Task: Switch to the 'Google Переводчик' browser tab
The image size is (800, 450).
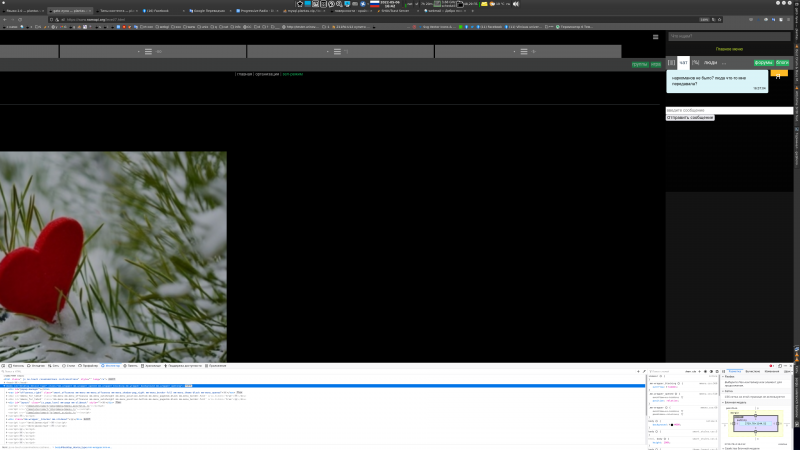Action: (x=209, y=11)
